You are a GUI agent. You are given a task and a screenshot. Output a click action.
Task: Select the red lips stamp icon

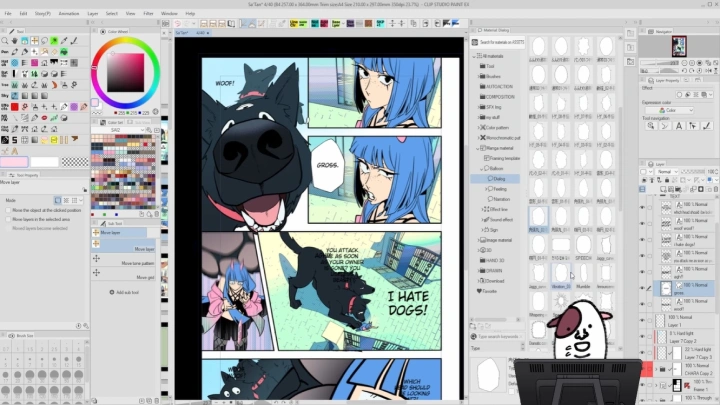(x=45, y=118)
